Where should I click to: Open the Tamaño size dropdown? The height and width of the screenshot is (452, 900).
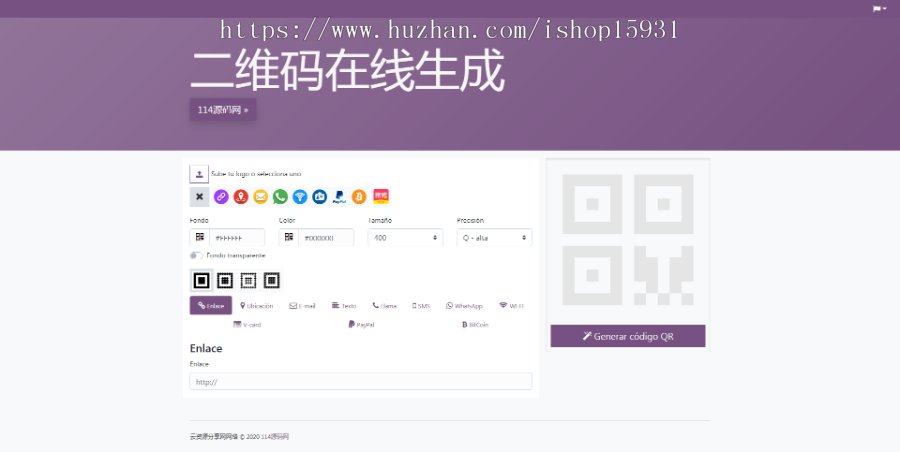(405, 237)
